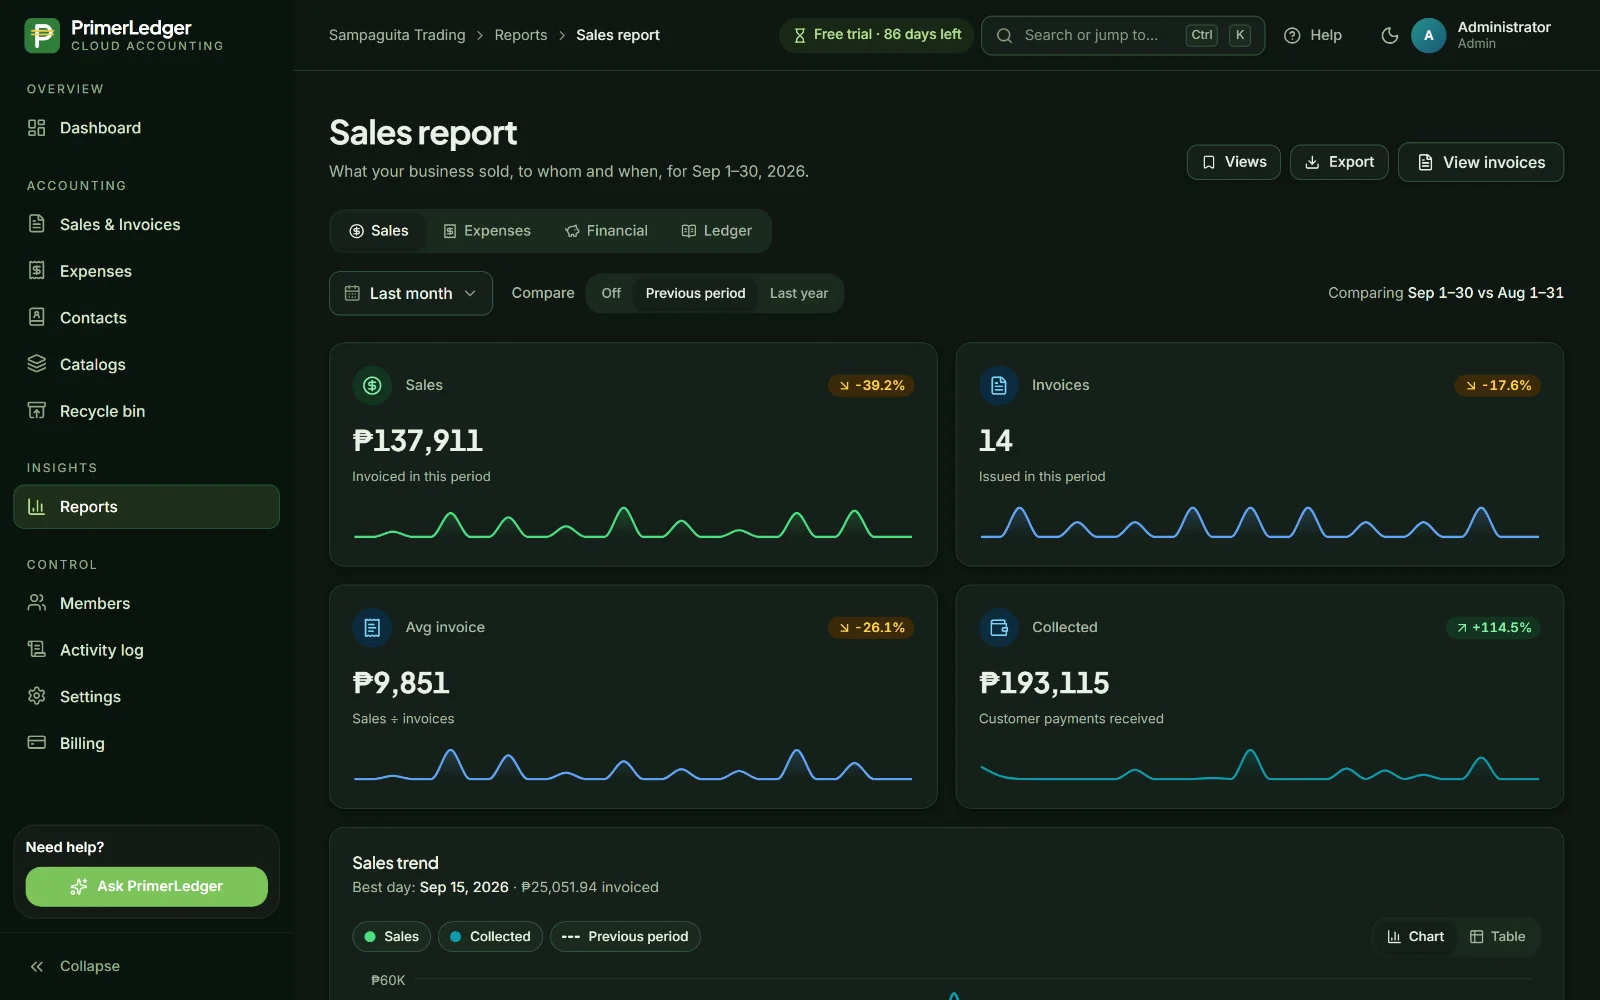Open the Expenses sidebar page

click(146, 271)
